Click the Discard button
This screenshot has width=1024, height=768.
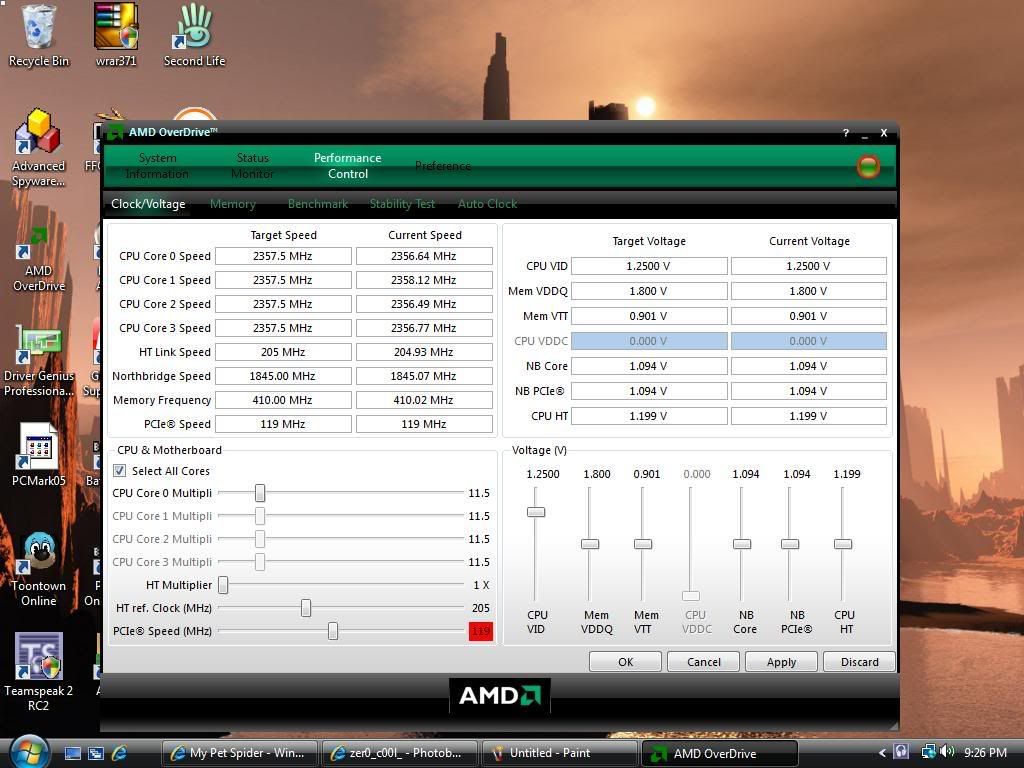coord(859,662)
